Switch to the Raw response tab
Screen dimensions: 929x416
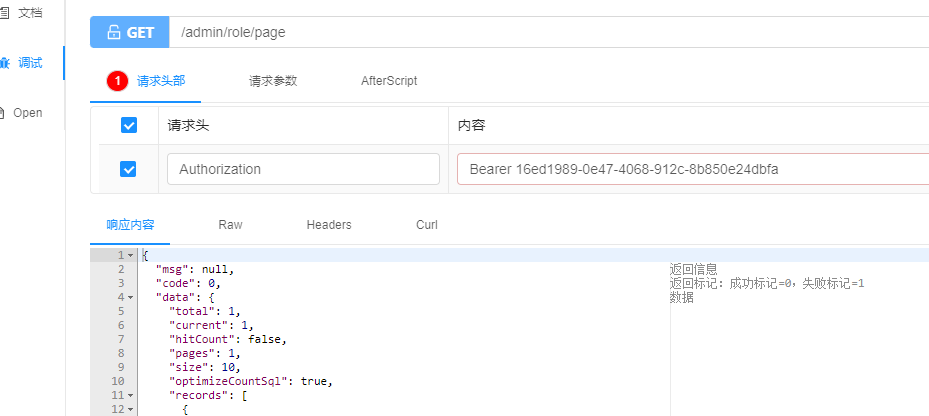pos(230,225)
